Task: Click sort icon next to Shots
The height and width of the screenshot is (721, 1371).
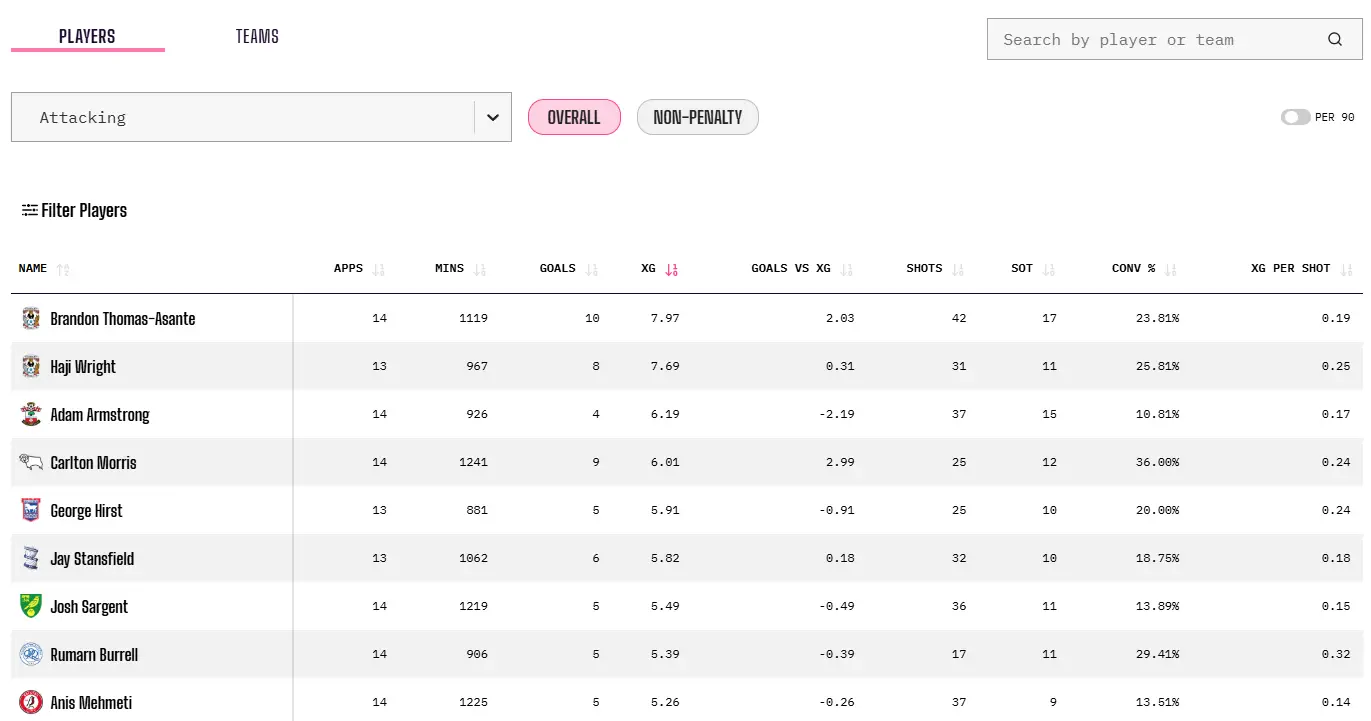Action: point(958,269)
